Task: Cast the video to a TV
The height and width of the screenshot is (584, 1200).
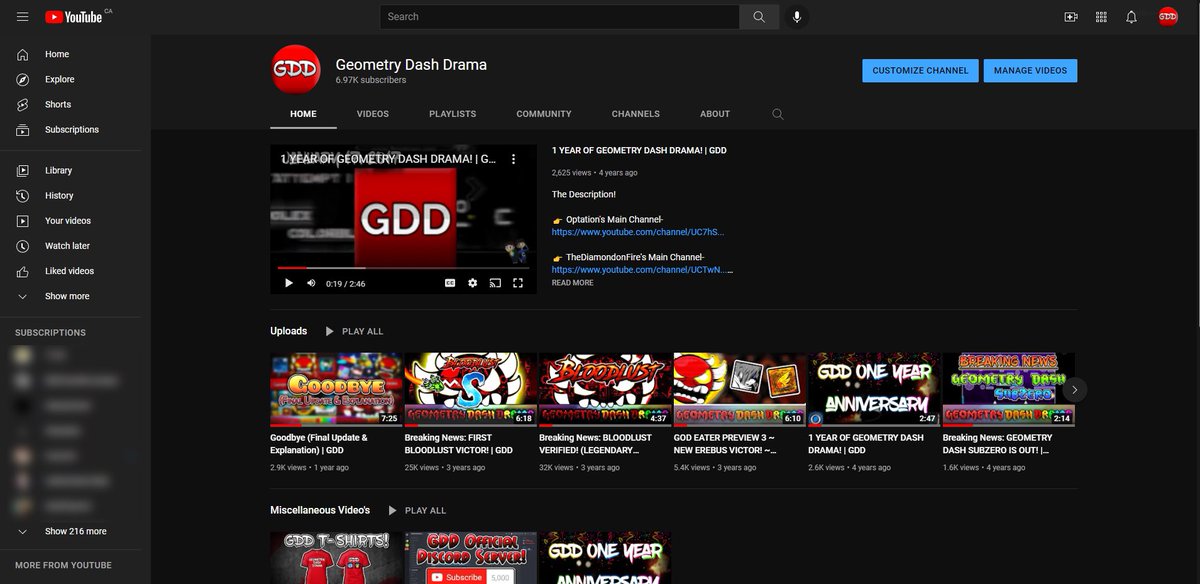Action: [495, 283]
